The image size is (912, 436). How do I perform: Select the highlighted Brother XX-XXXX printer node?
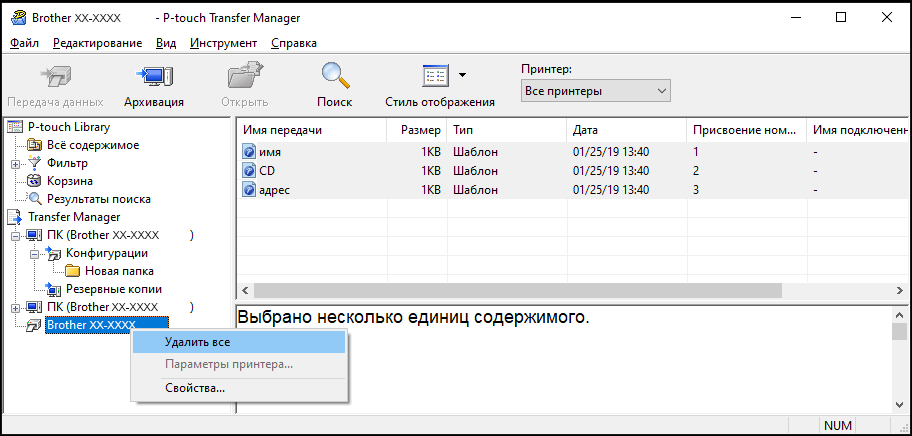[x=107, y=325]
